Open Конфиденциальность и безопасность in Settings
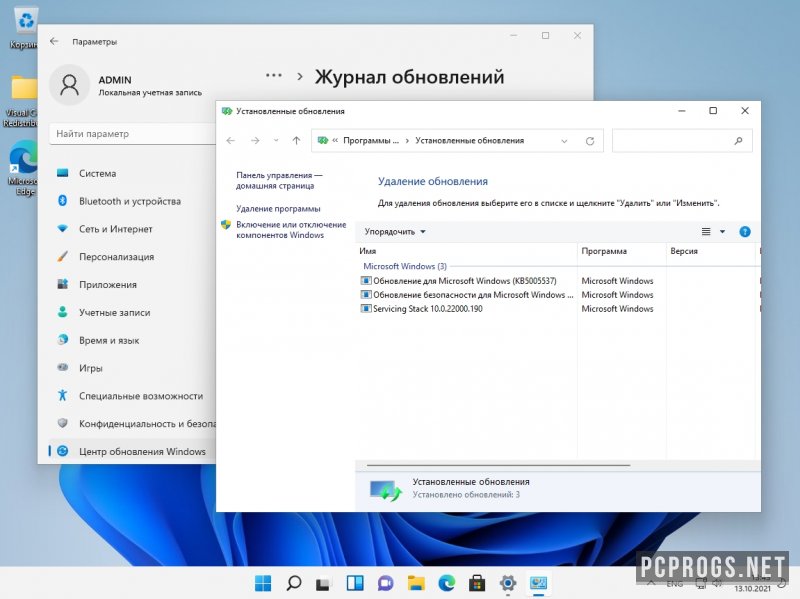Screen dimensions: 800x599 (x=132, y=424)
